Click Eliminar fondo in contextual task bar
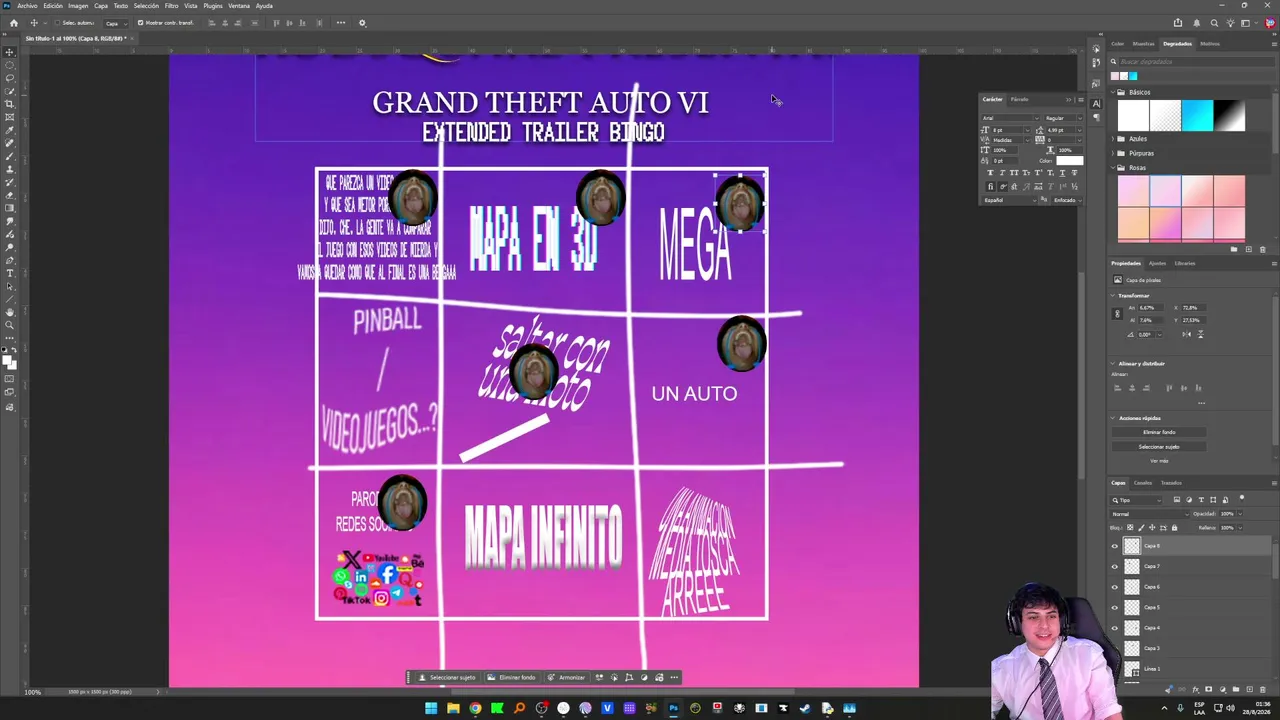 tap(511, 677)
